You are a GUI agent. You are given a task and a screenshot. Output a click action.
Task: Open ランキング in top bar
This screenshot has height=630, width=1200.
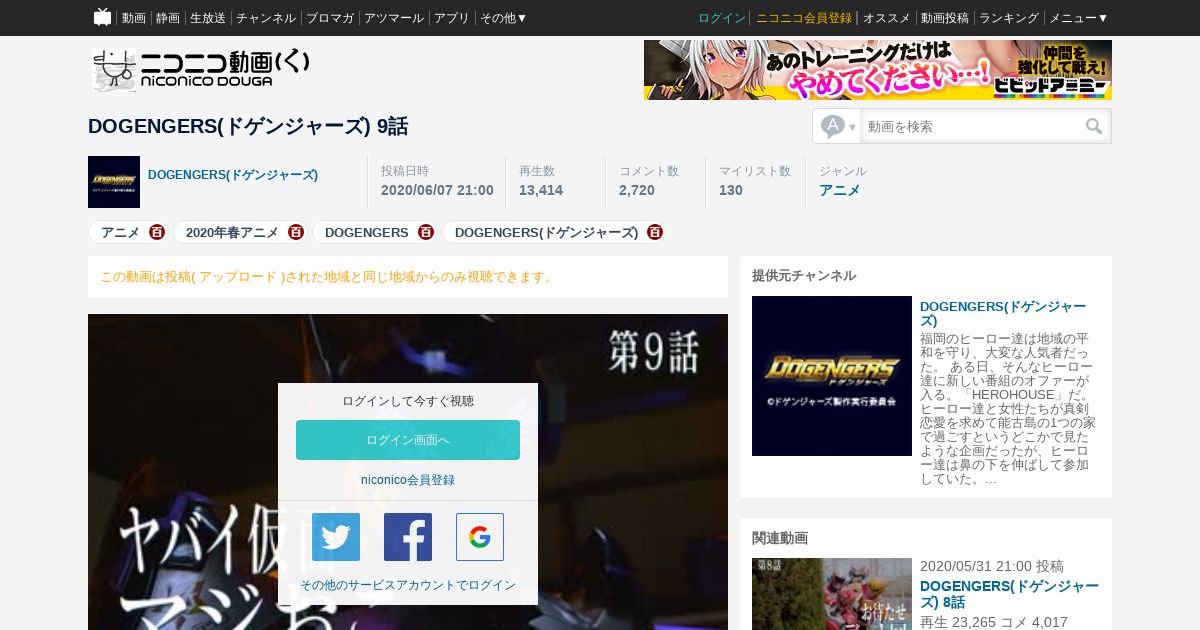[x=1009, y=18]
